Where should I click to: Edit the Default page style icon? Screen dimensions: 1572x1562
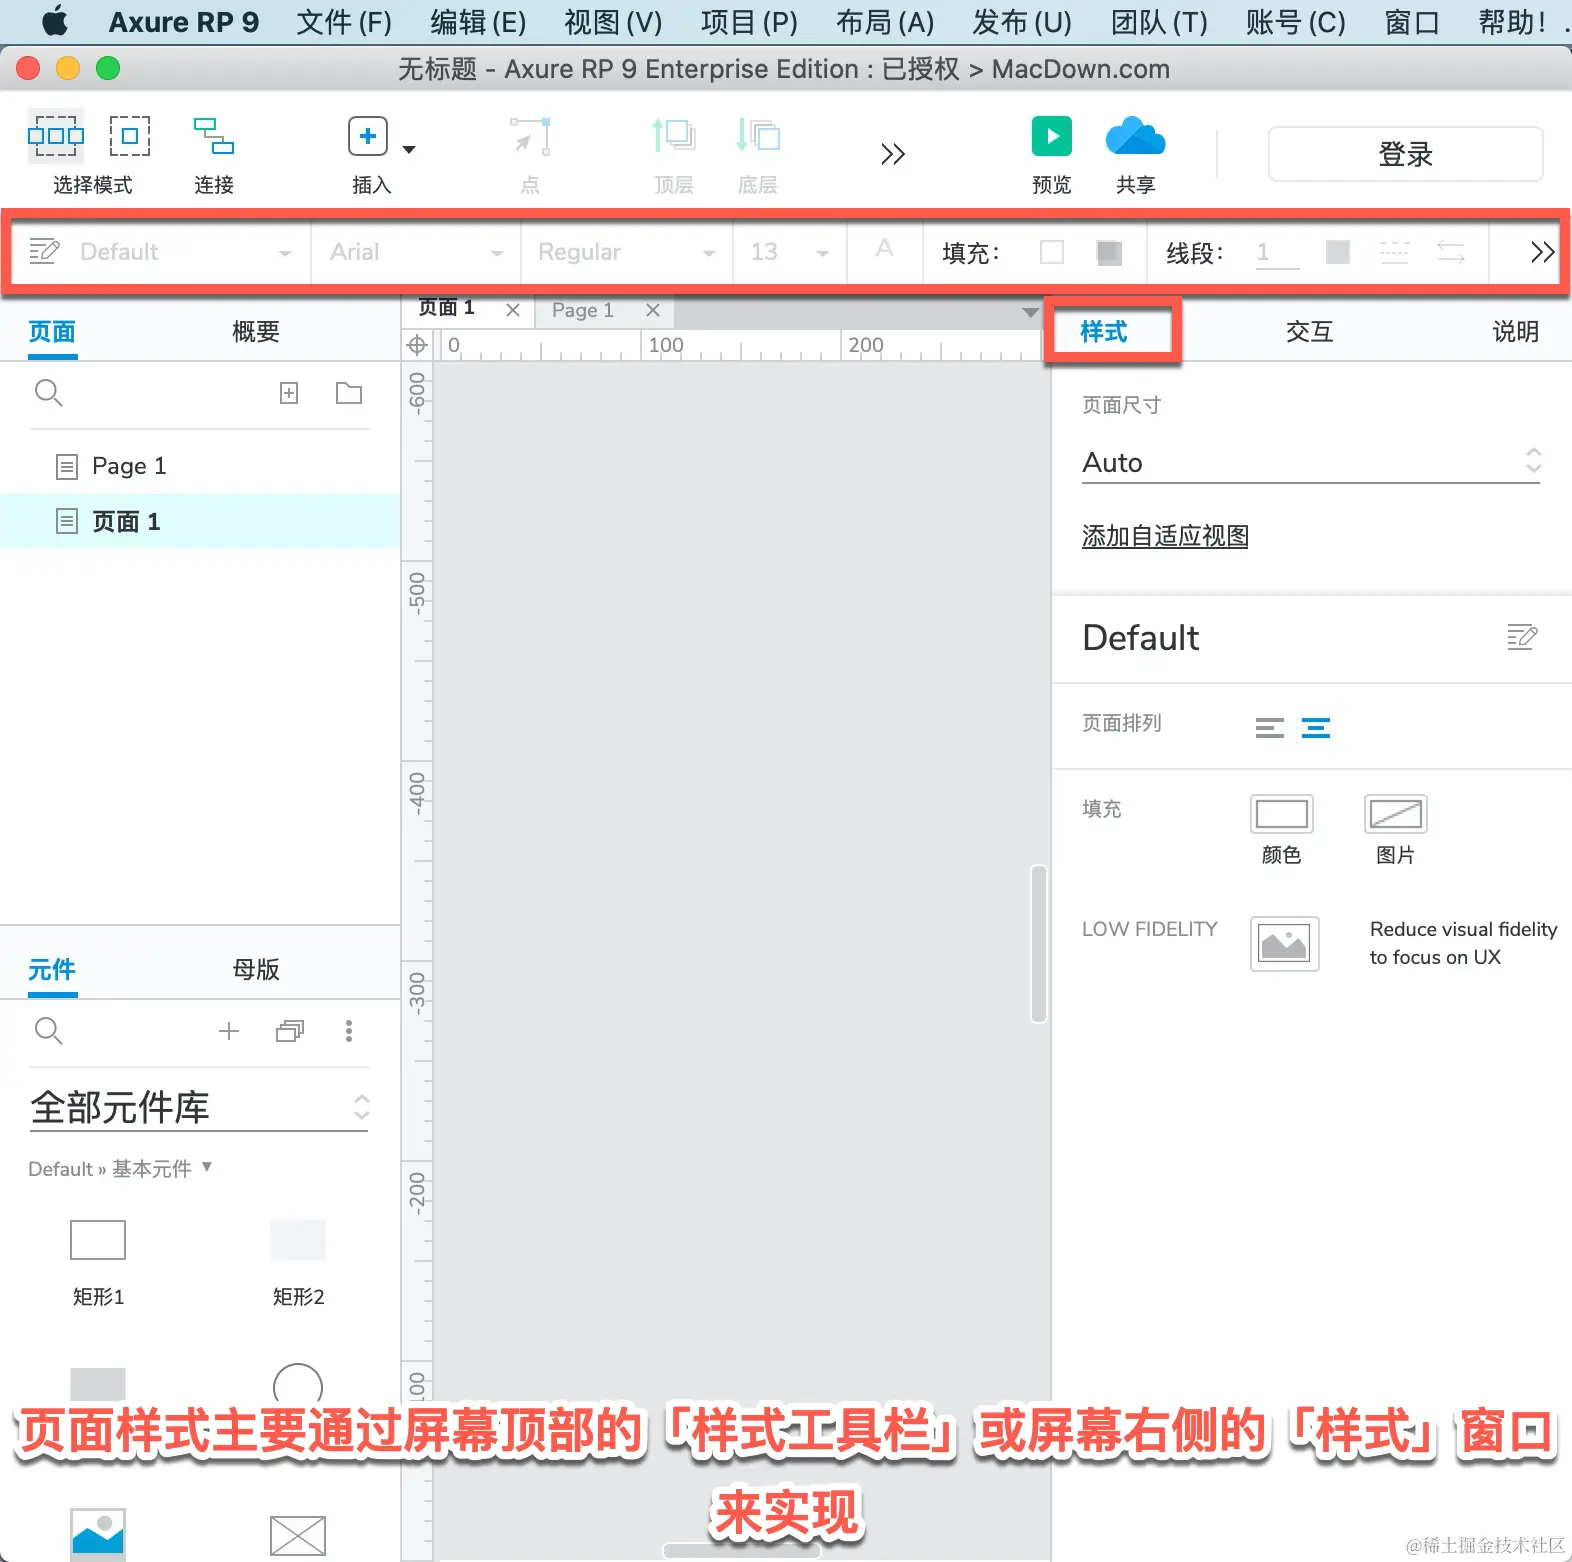click(x=1522, y=636)
